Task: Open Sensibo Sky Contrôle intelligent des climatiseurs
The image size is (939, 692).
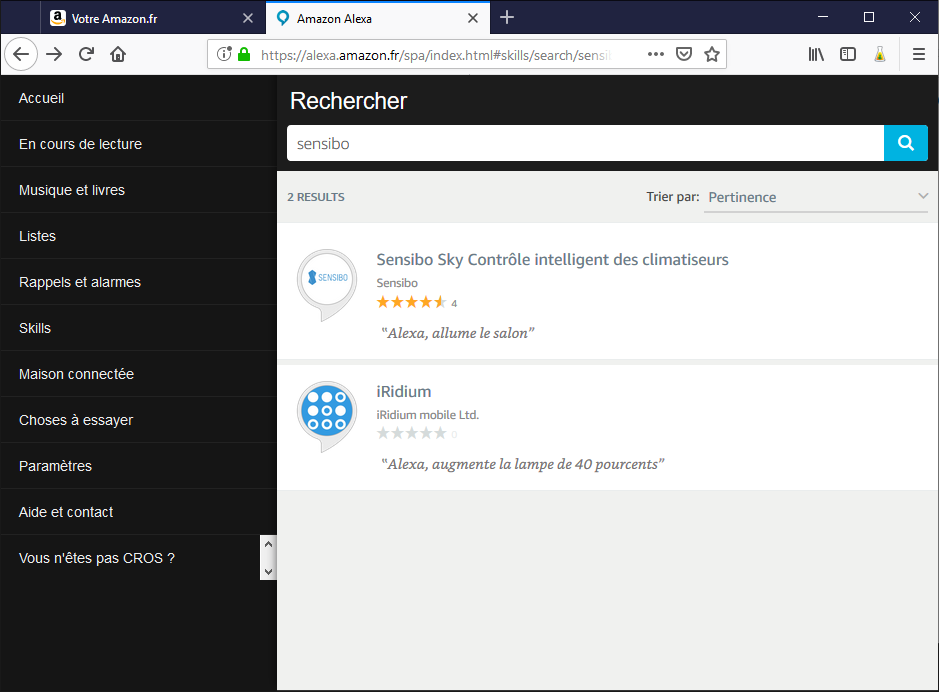Action: 552,260
